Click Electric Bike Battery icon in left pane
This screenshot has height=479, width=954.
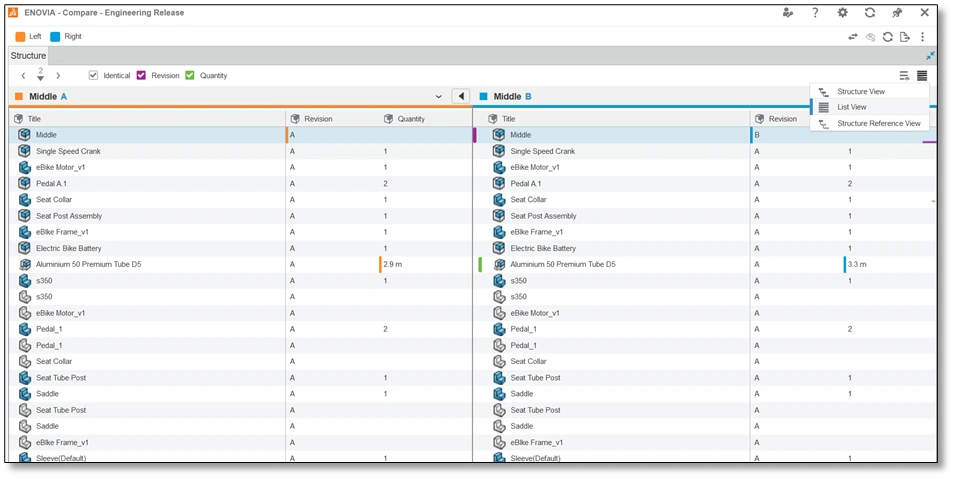click(24, 248)
